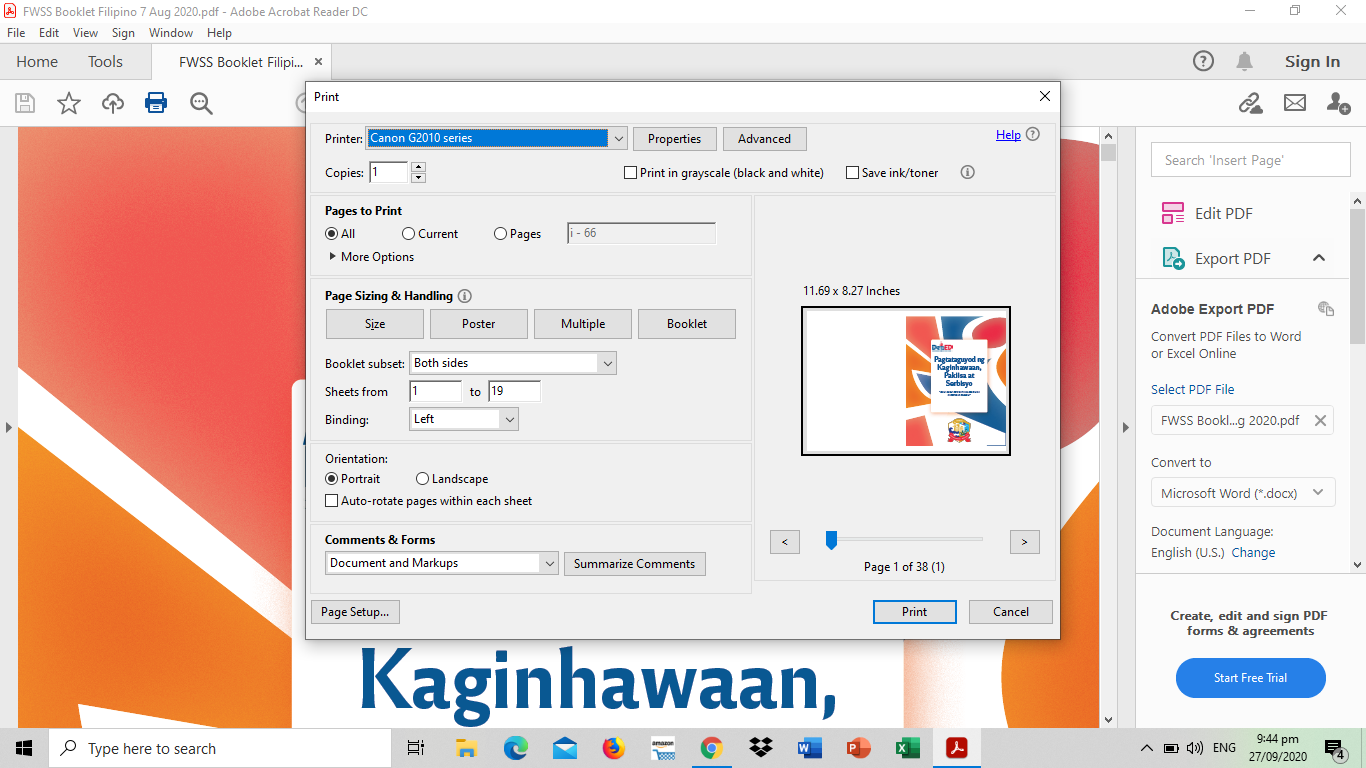Check Auto-rotate pages within each sheet
Viewport: 1366px width, 768px height.
331,500
